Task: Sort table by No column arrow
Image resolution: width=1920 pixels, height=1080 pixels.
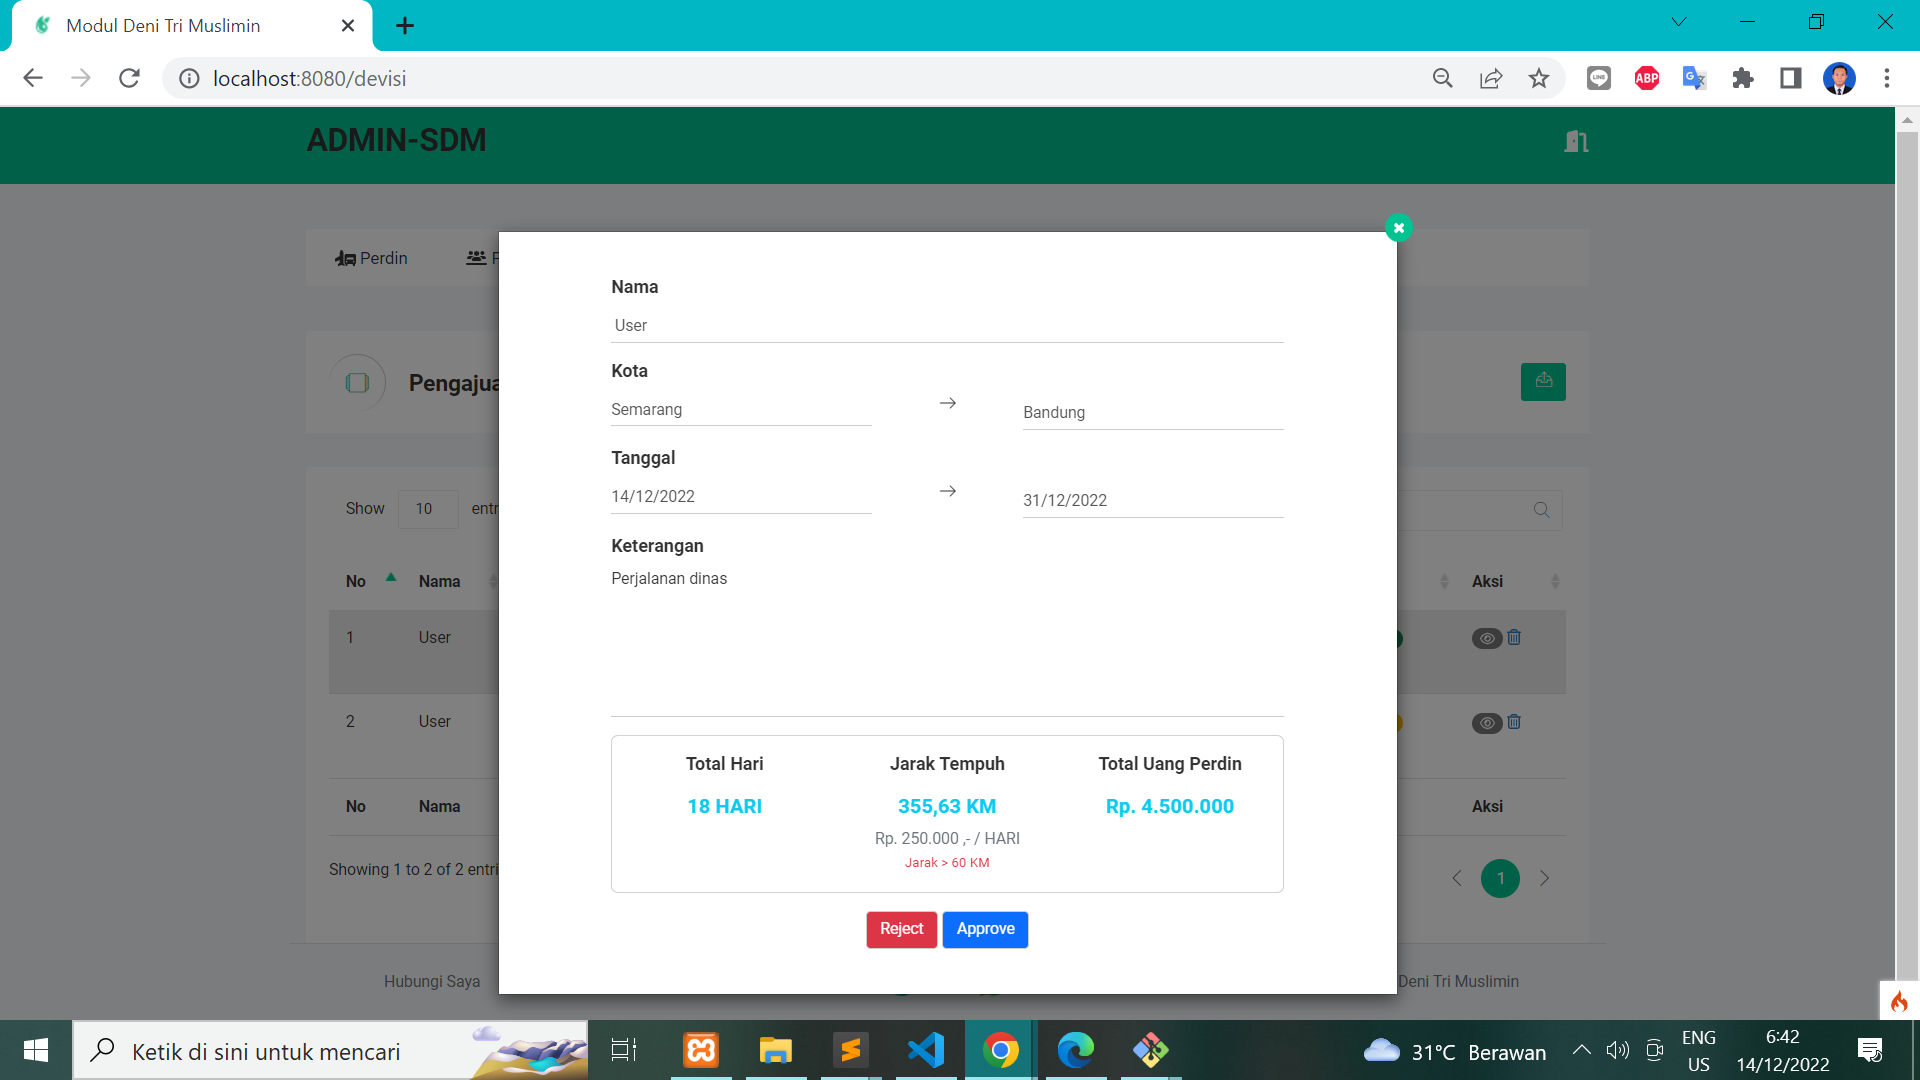Action: [391, 578]
